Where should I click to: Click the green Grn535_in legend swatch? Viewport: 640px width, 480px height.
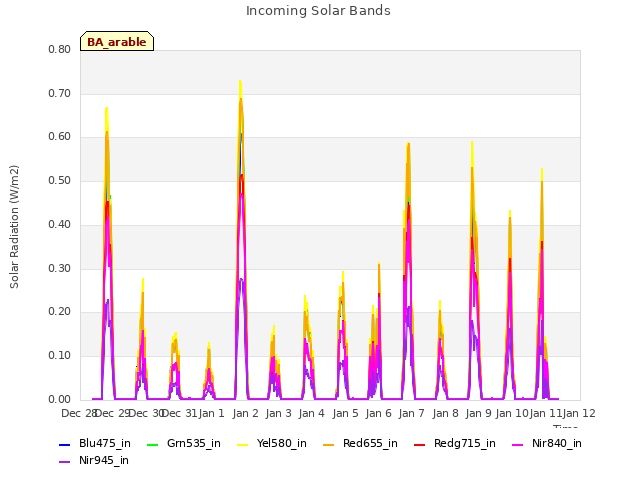[x=152, y=444]
